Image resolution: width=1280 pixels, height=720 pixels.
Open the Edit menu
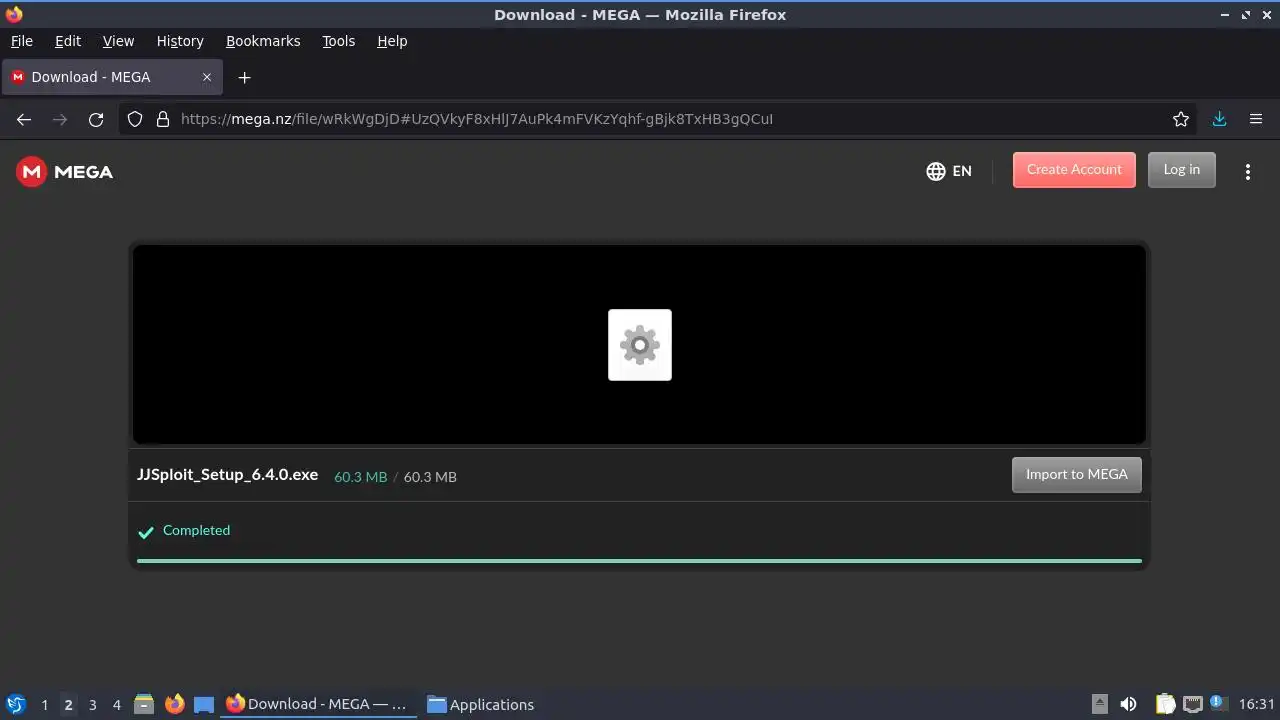[68, 41]
